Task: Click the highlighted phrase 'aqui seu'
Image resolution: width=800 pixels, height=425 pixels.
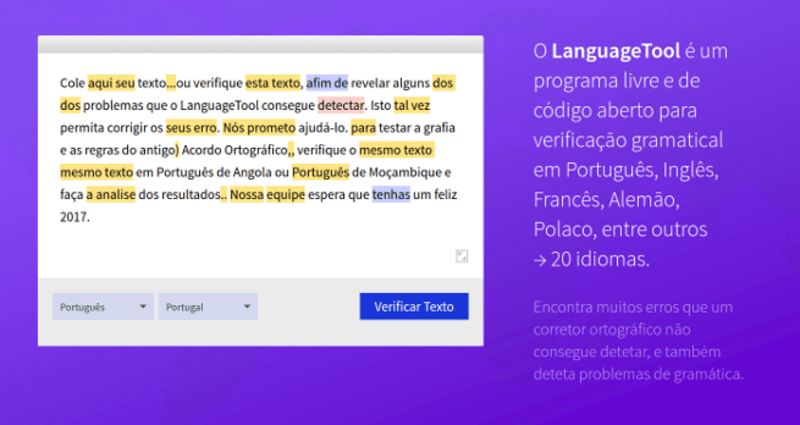Action: point(111,83)
